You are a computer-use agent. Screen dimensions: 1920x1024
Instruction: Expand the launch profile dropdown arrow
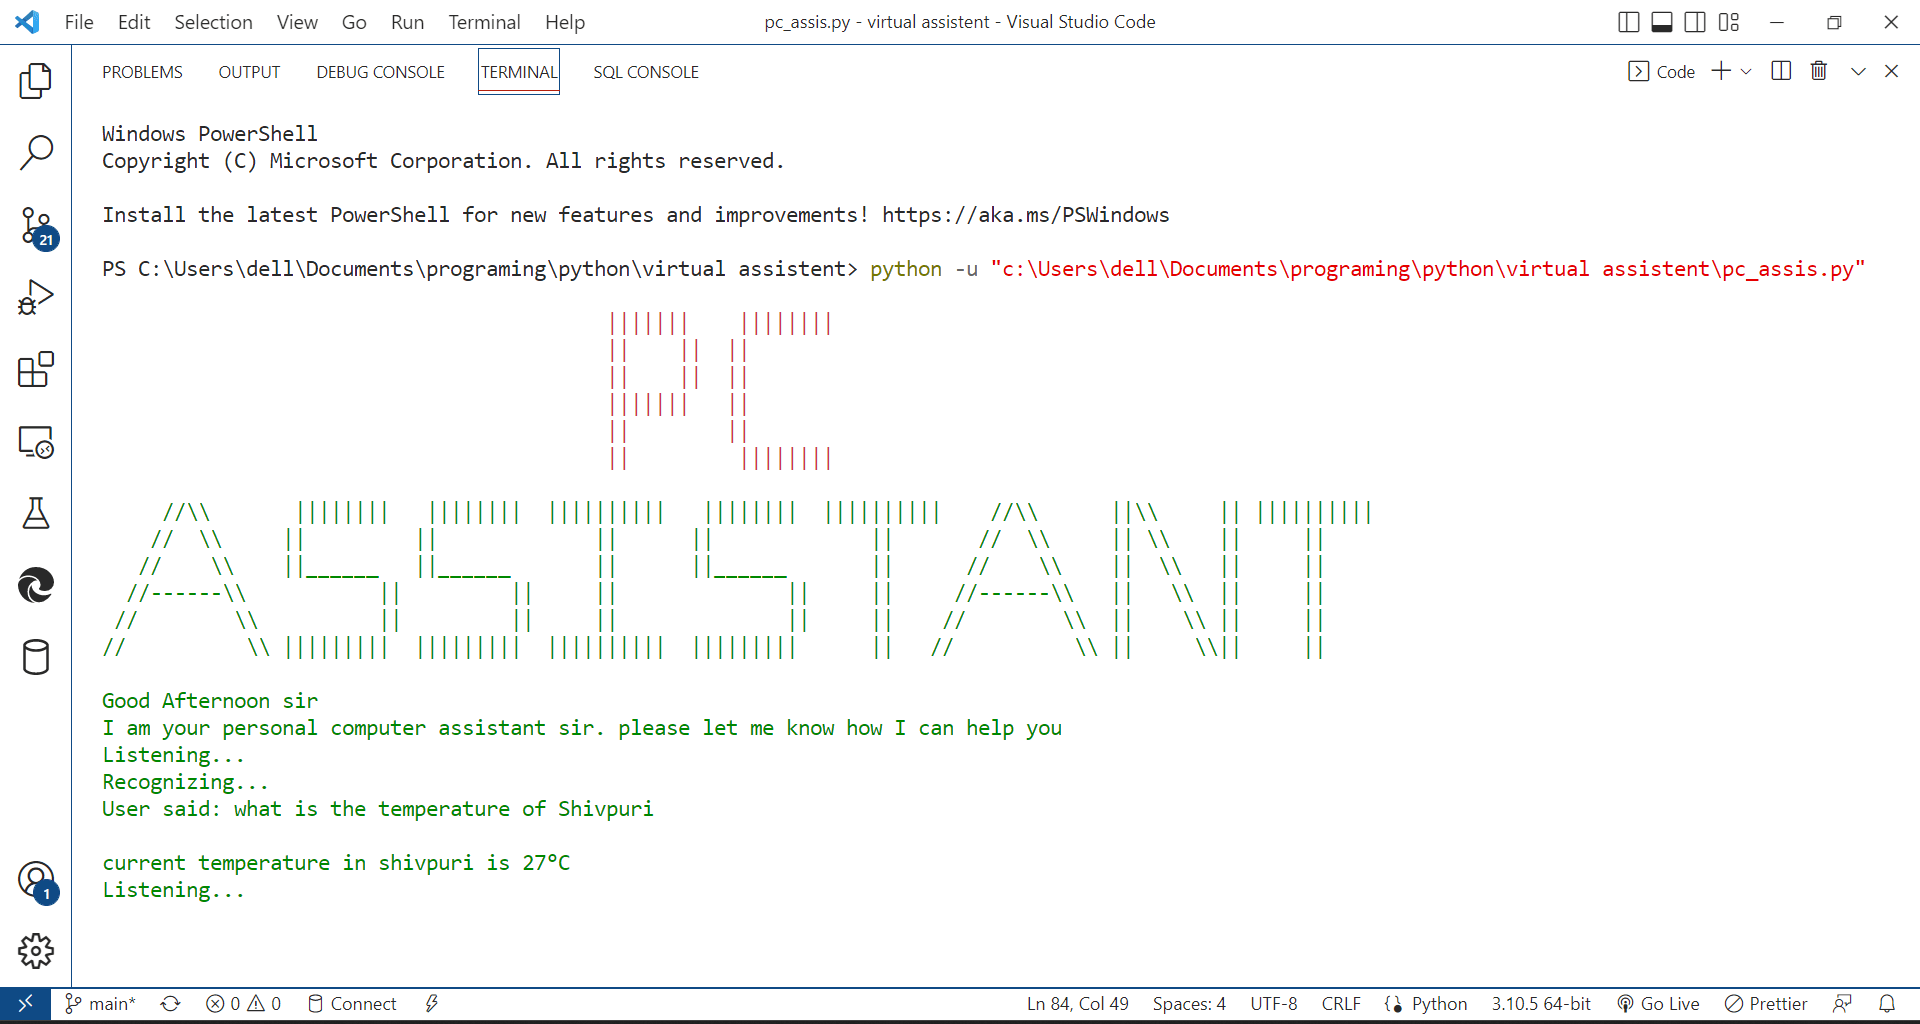1746,72
